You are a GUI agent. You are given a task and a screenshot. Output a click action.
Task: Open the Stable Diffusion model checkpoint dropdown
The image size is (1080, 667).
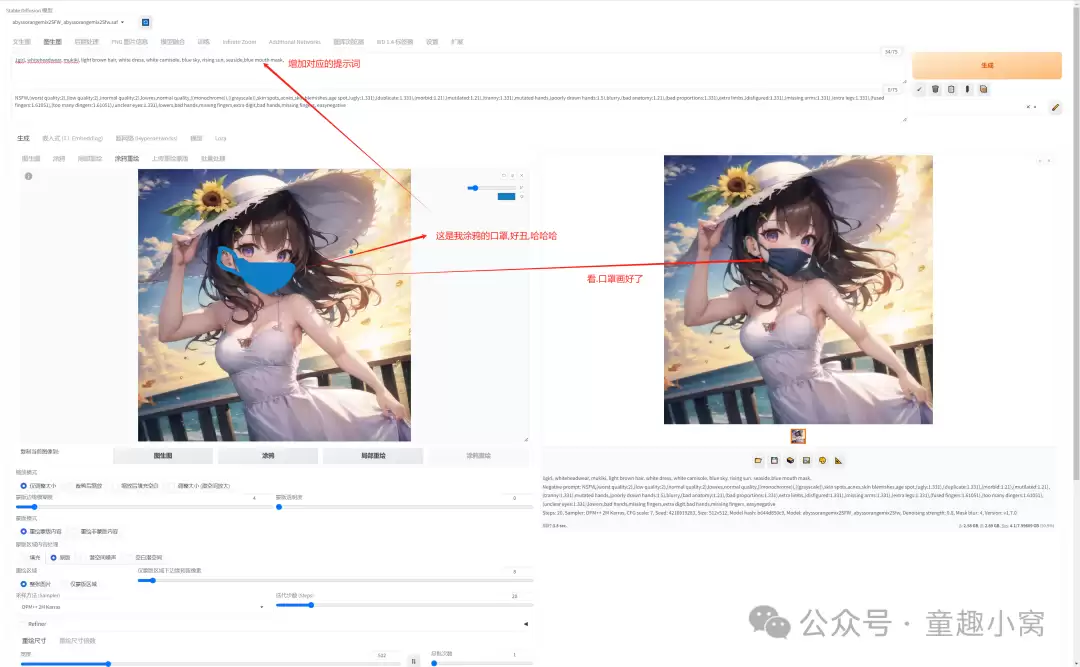68,22
